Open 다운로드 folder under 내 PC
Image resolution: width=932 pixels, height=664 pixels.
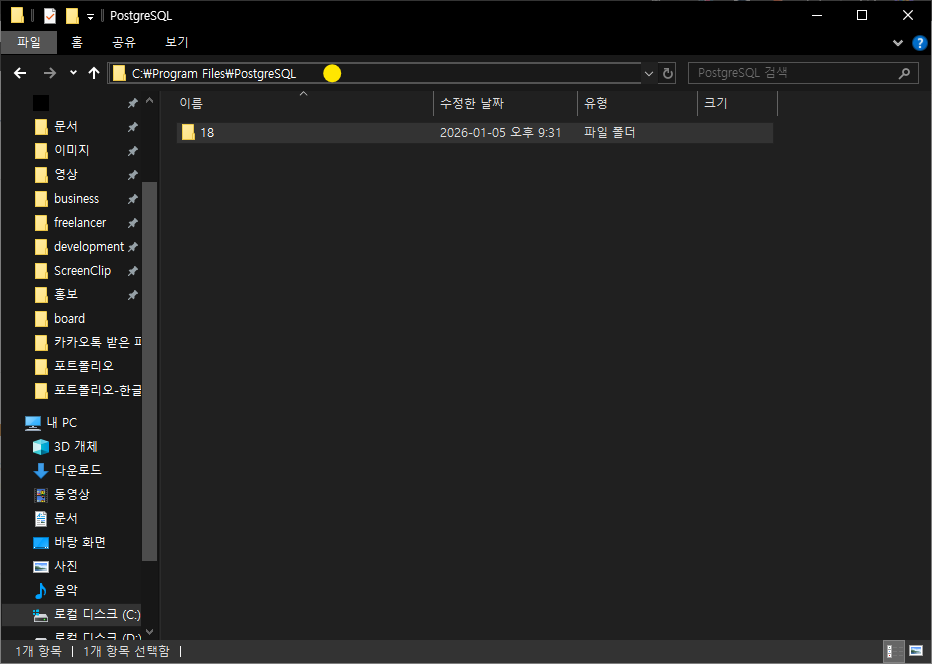77,470
